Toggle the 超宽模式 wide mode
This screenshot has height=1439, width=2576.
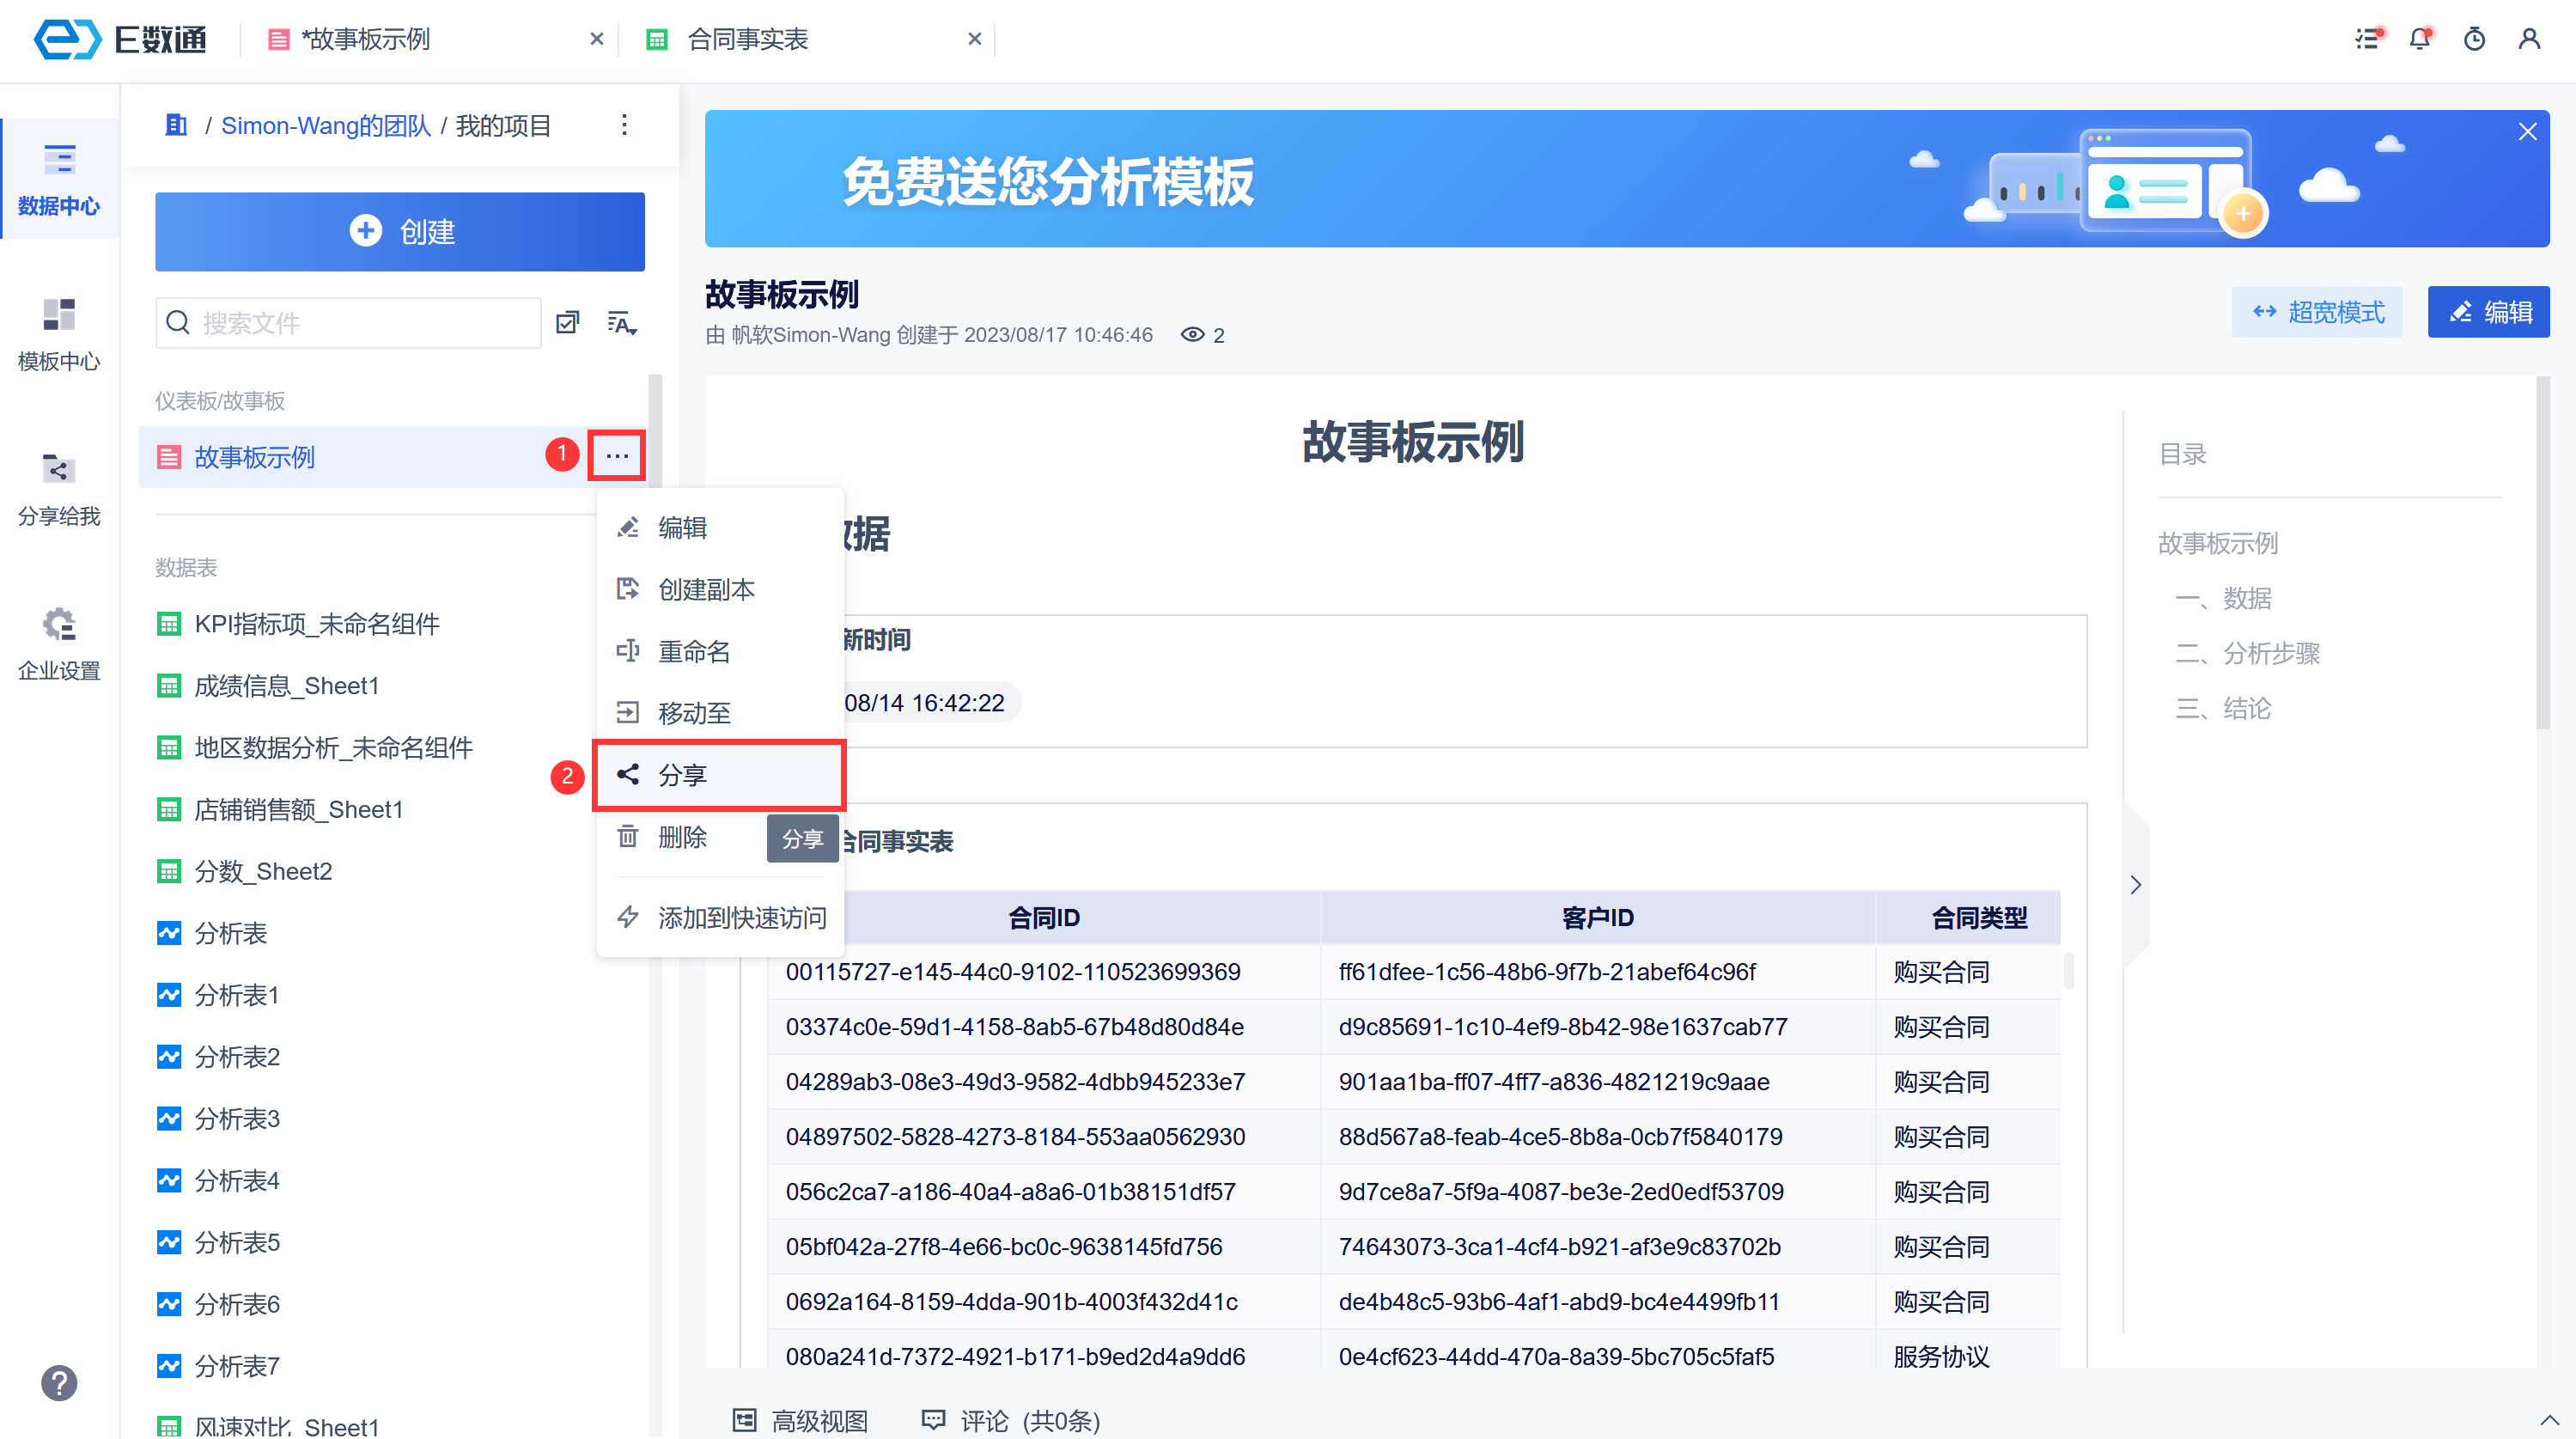2317,312
